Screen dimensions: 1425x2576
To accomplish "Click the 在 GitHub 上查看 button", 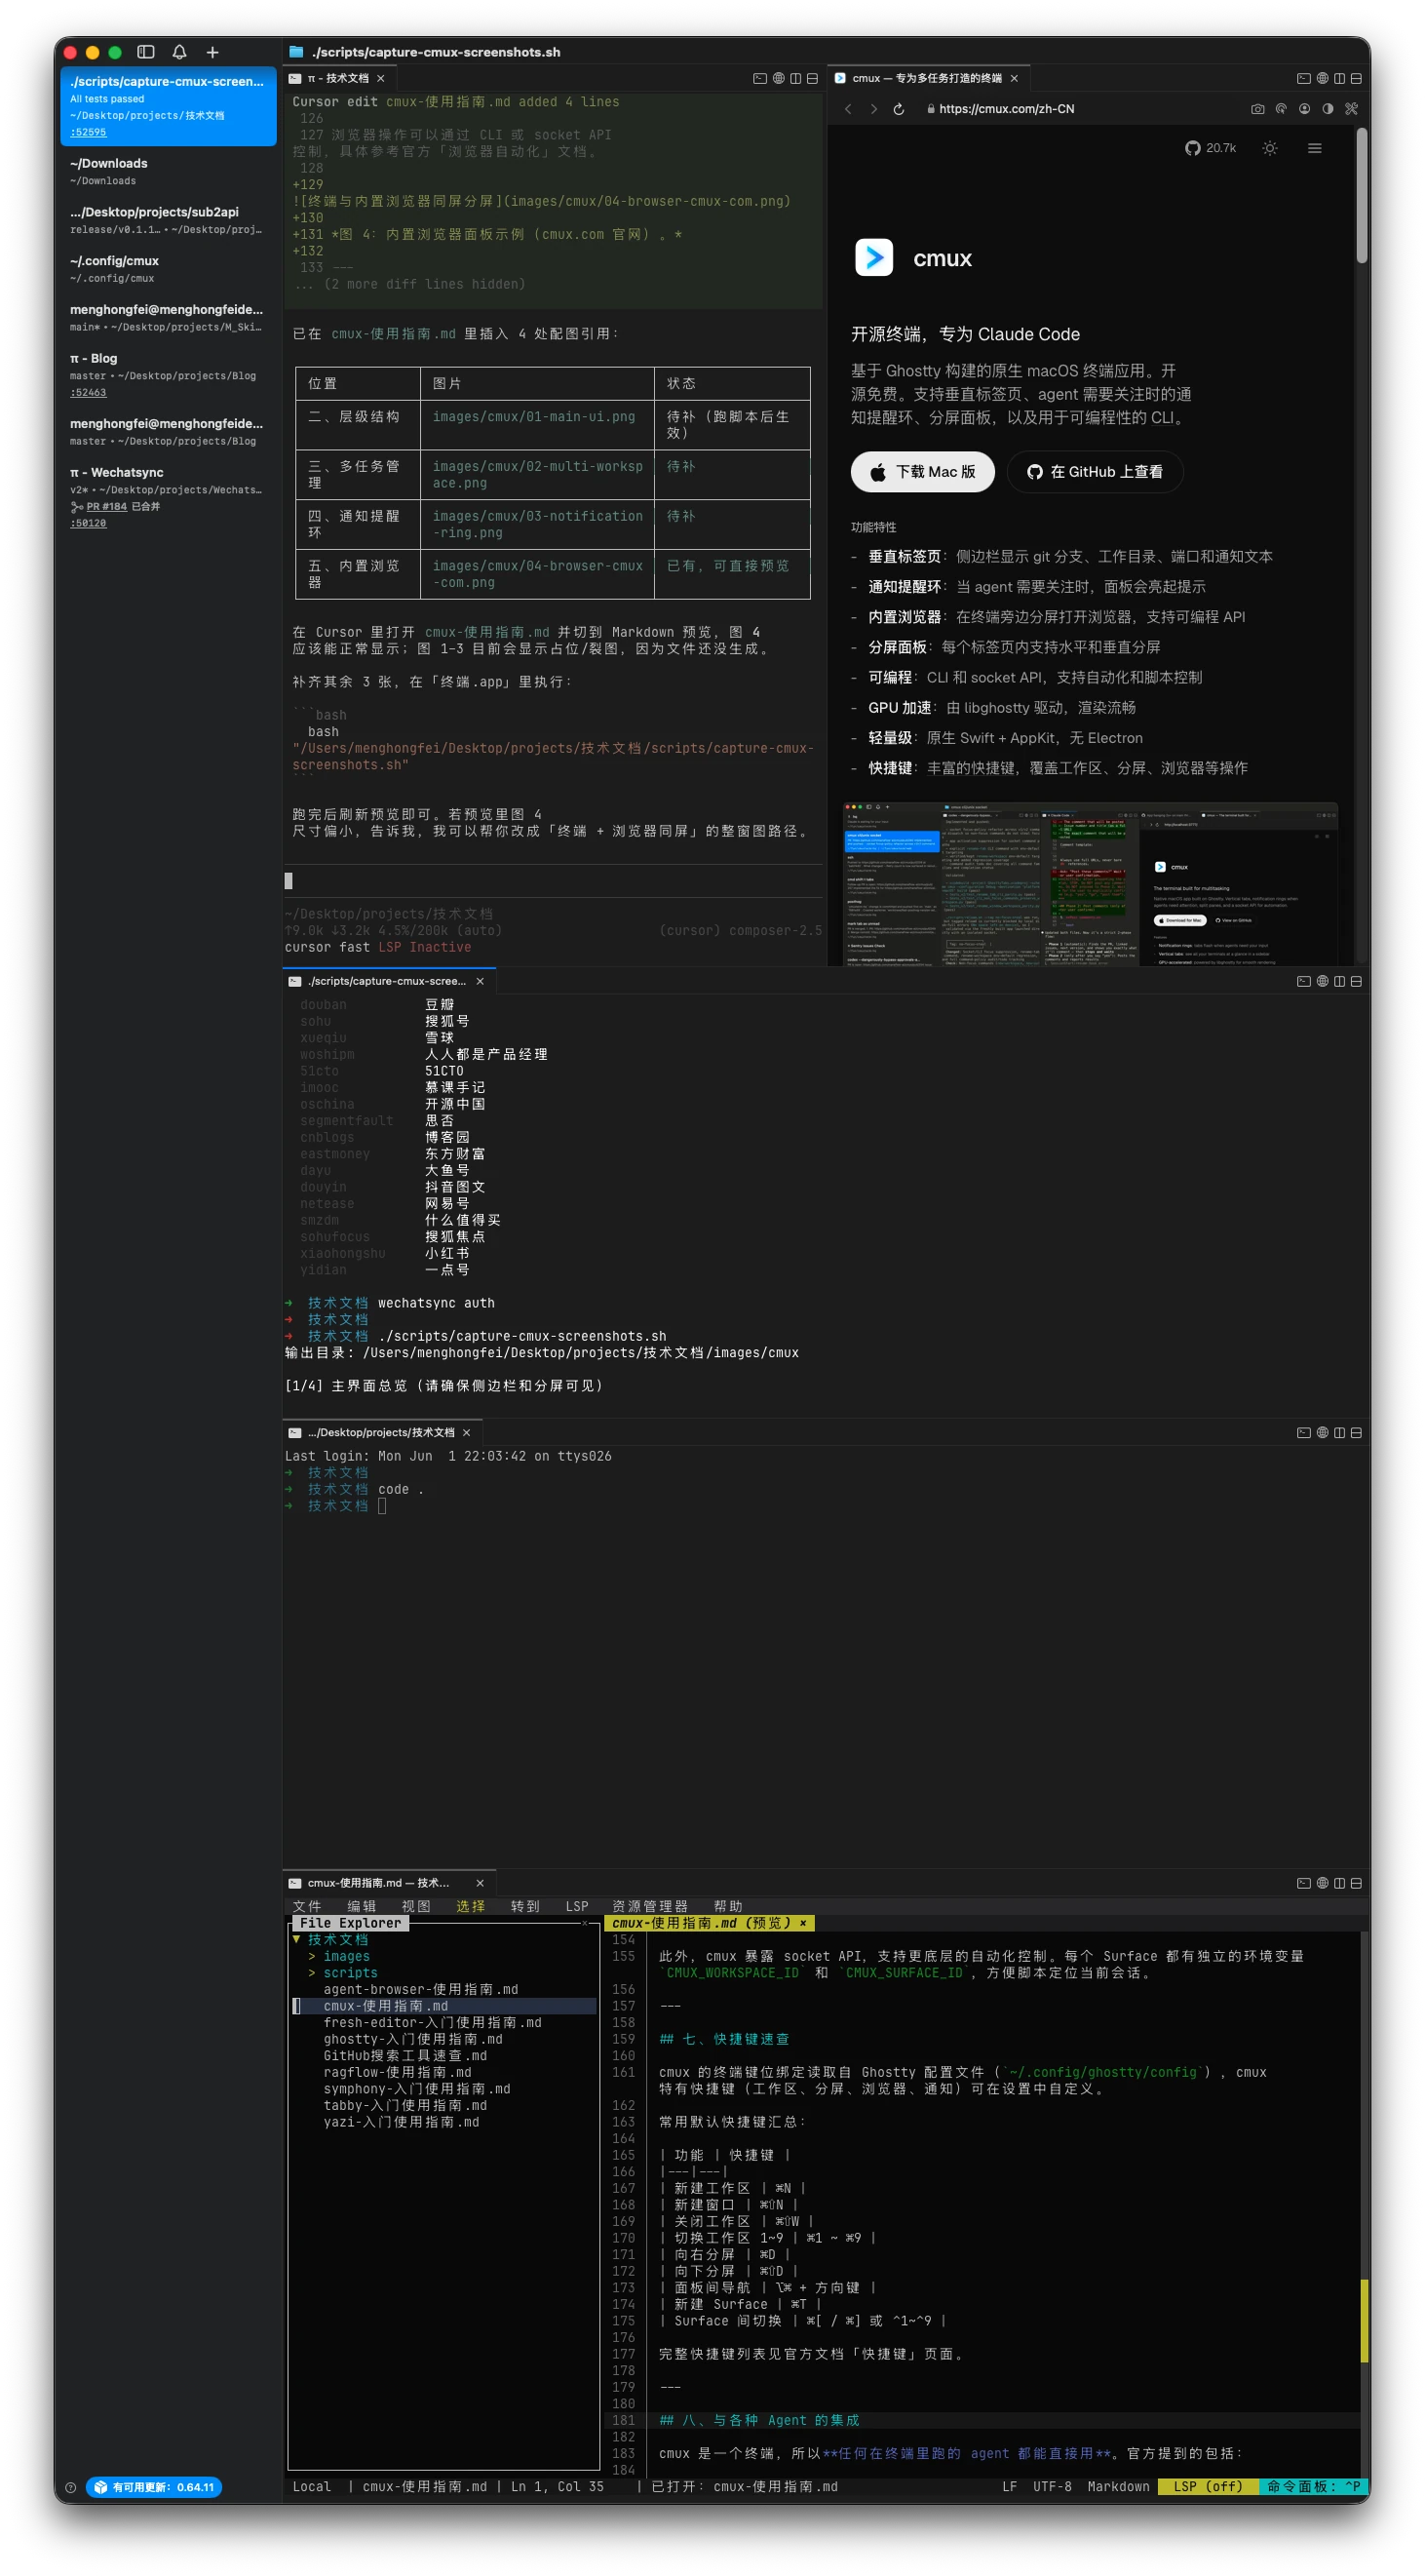I will [1095, 472].
